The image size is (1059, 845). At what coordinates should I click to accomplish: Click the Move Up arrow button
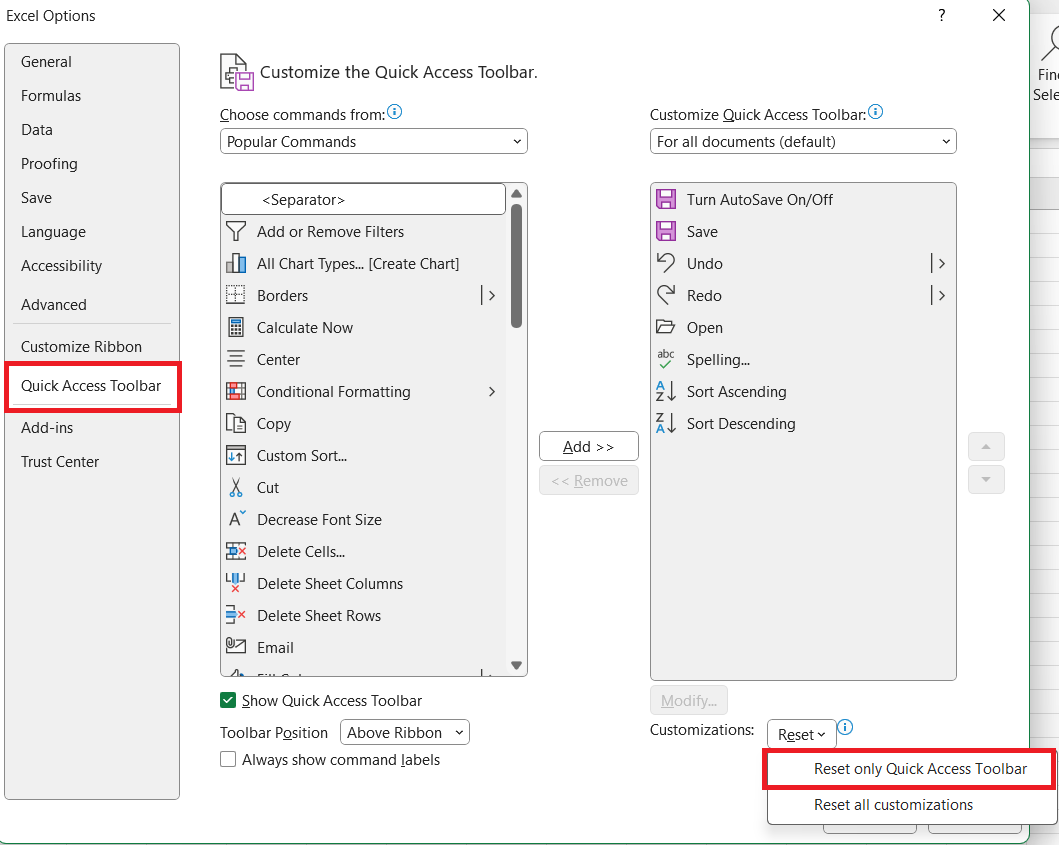(986, 446)
